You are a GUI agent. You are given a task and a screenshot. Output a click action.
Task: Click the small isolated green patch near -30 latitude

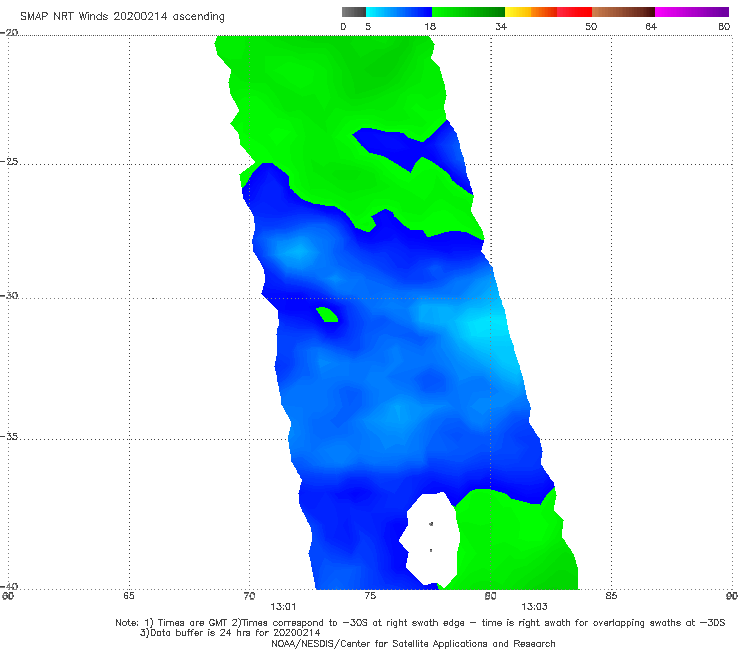click(x=327, y=314)
